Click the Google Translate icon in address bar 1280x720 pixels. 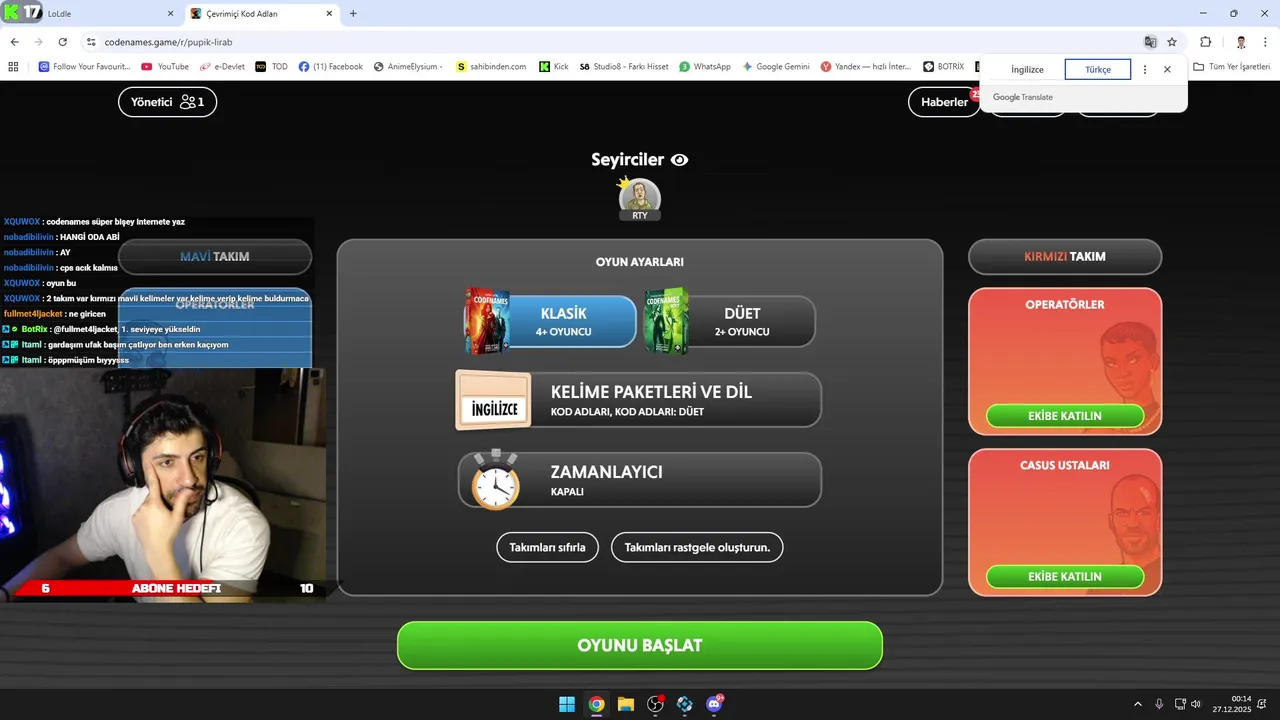1150,42
